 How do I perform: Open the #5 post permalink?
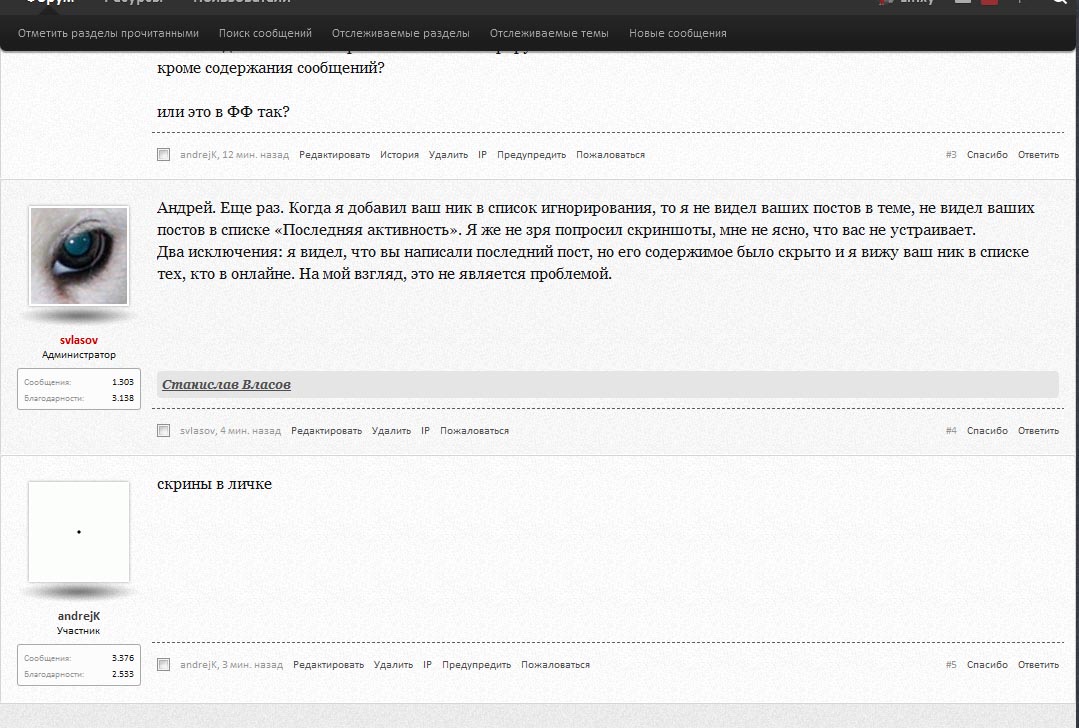coord(951,665)
